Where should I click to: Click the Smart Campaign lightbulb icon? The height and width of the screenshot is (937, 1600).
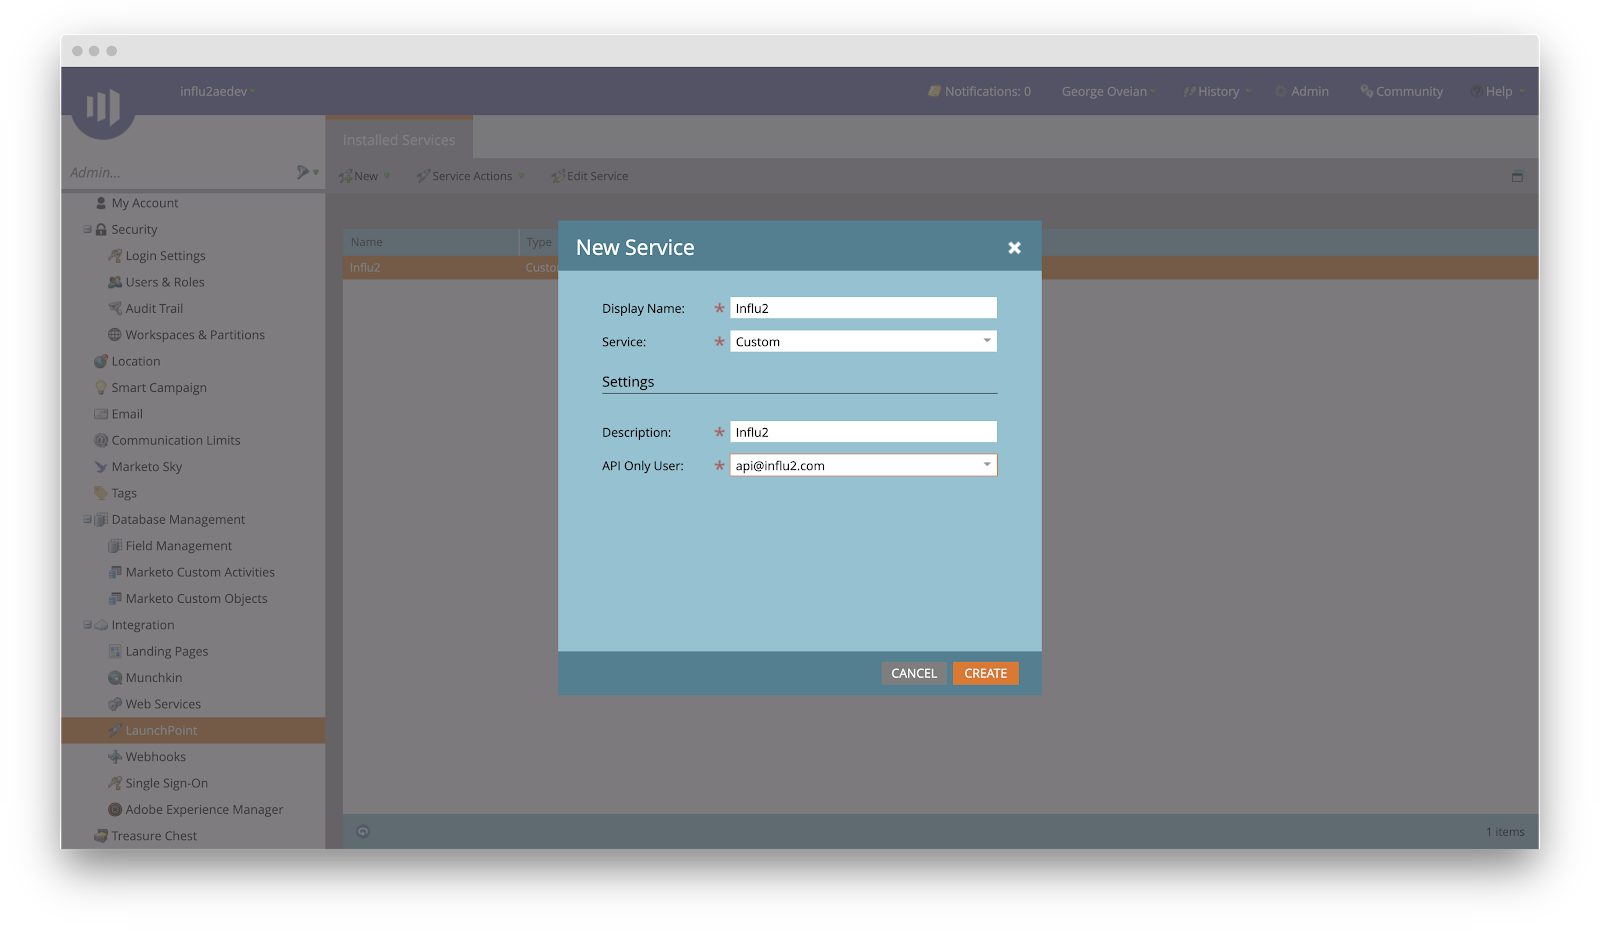click(x=101, y=388)
